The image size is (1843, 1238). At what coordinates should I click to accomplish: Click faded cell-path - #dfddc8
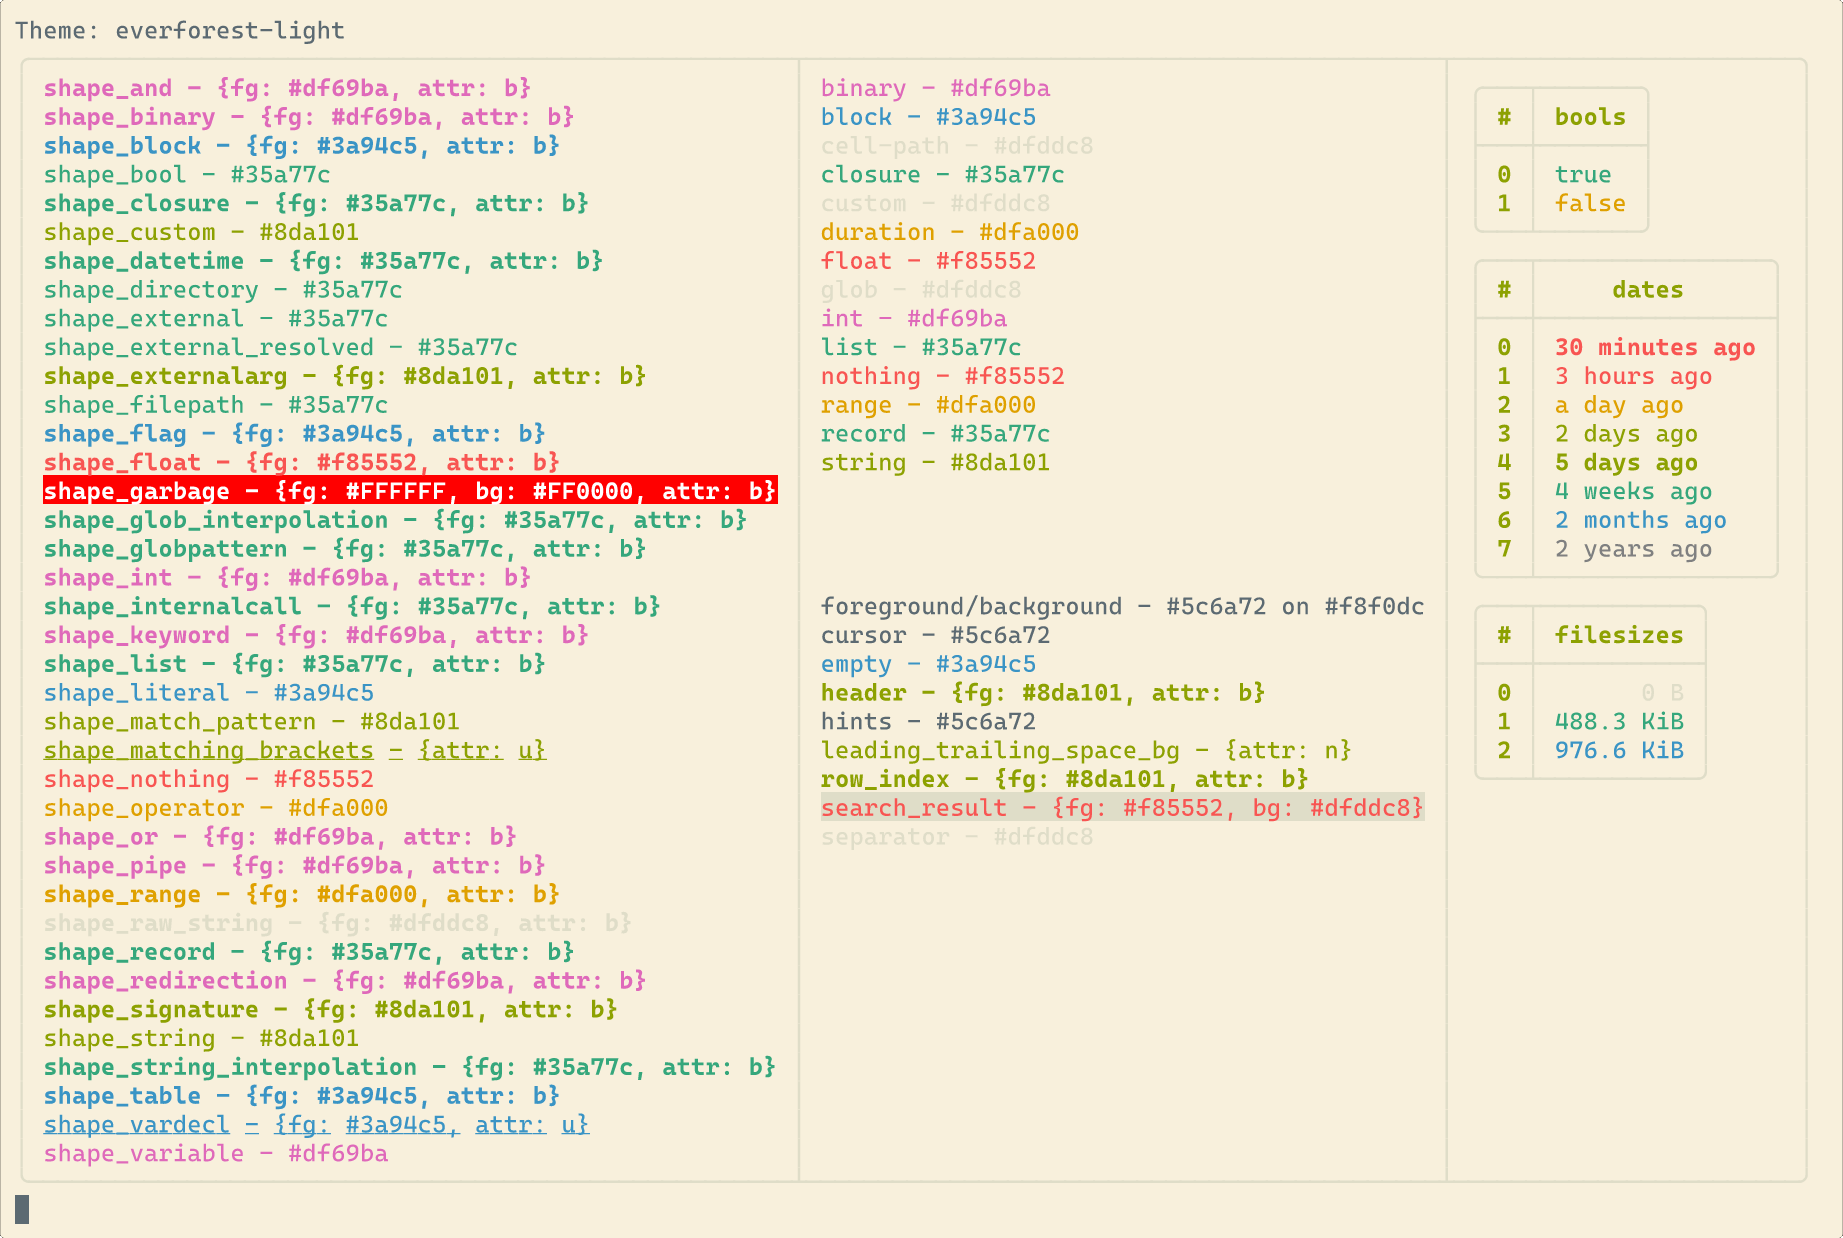(957, 147)
